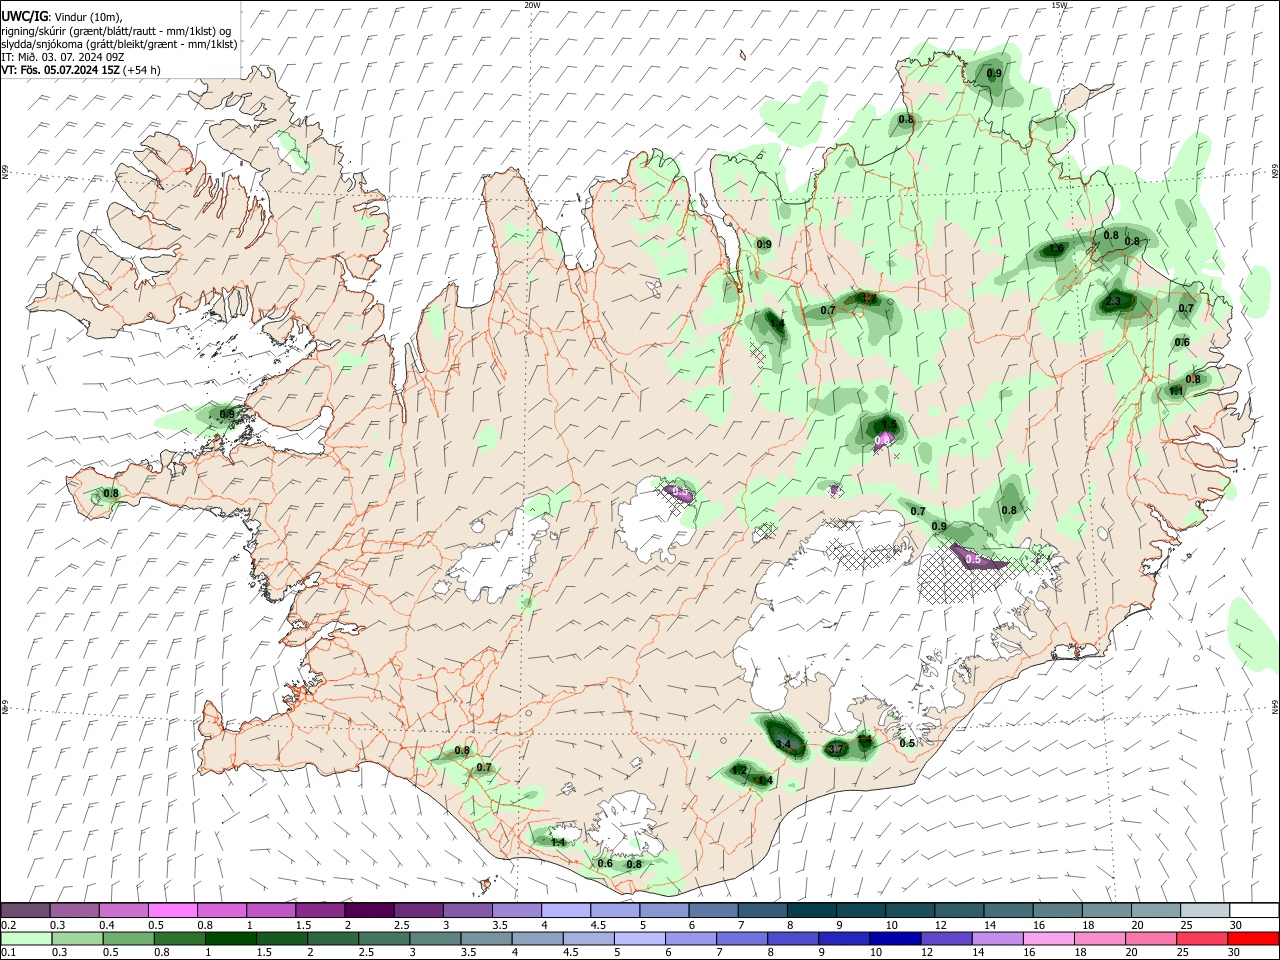This screenshot has width=1280, height=960.
Task: Click the 3.4 precipitation value on map
Action: (x=783, y=745)
